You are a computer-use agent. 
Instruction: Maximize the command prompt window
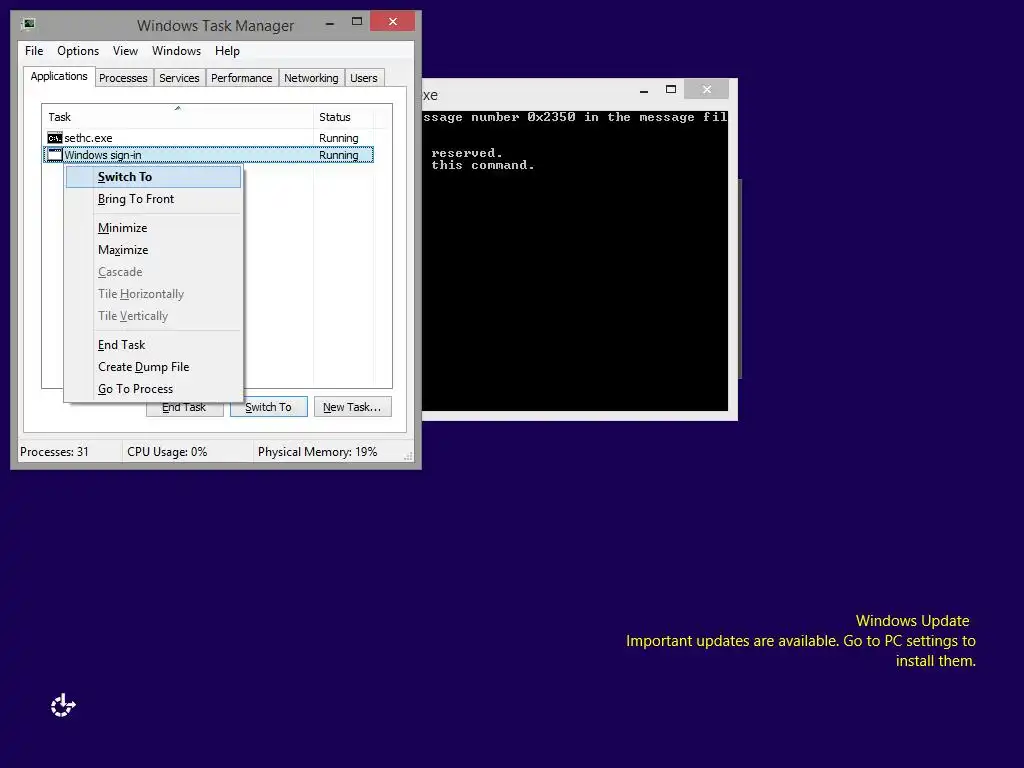coord(671,89)
